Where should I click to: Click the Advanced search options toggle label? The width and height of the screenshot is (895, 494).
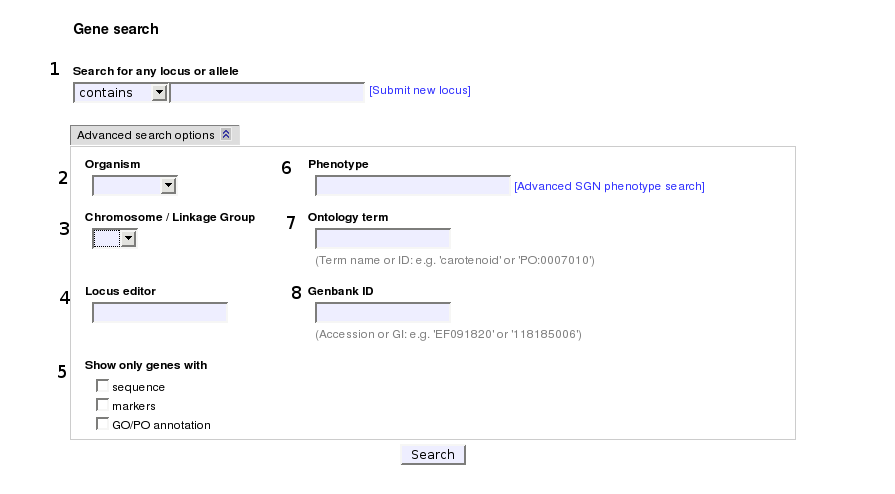coord(146,135)
